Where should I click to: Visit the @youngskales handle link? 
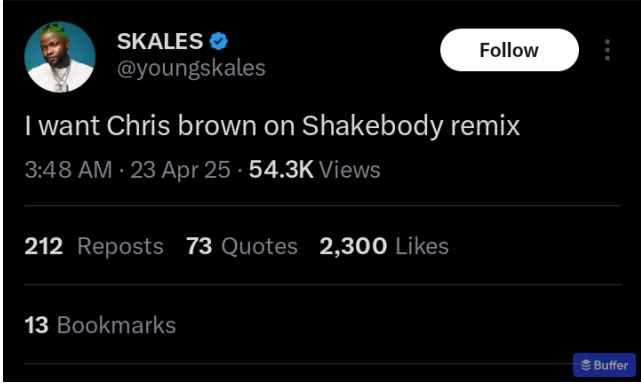coord(191,68)
